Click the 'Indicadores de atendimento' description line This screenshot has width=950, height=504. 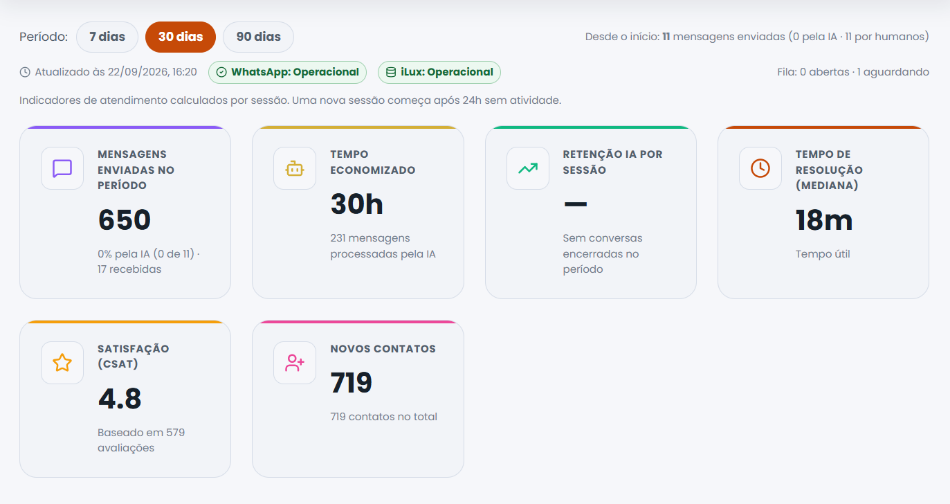click(290, 101)
